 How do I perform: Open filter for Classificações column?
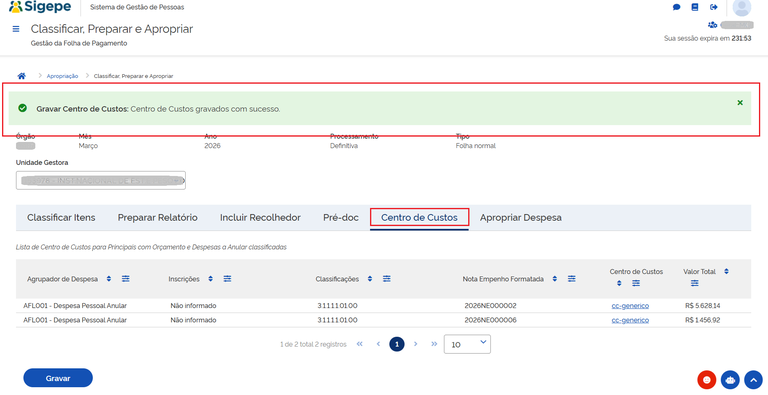387,279
